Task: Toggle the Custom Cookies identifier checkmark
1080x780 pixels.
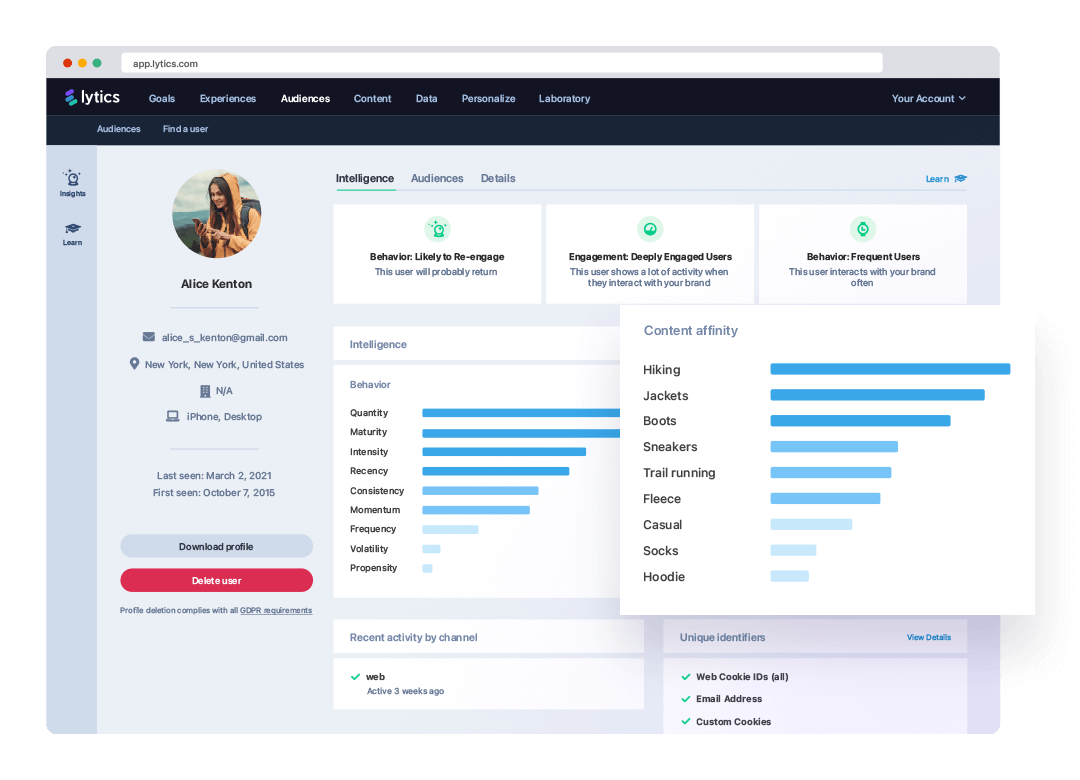Action: 685,721
